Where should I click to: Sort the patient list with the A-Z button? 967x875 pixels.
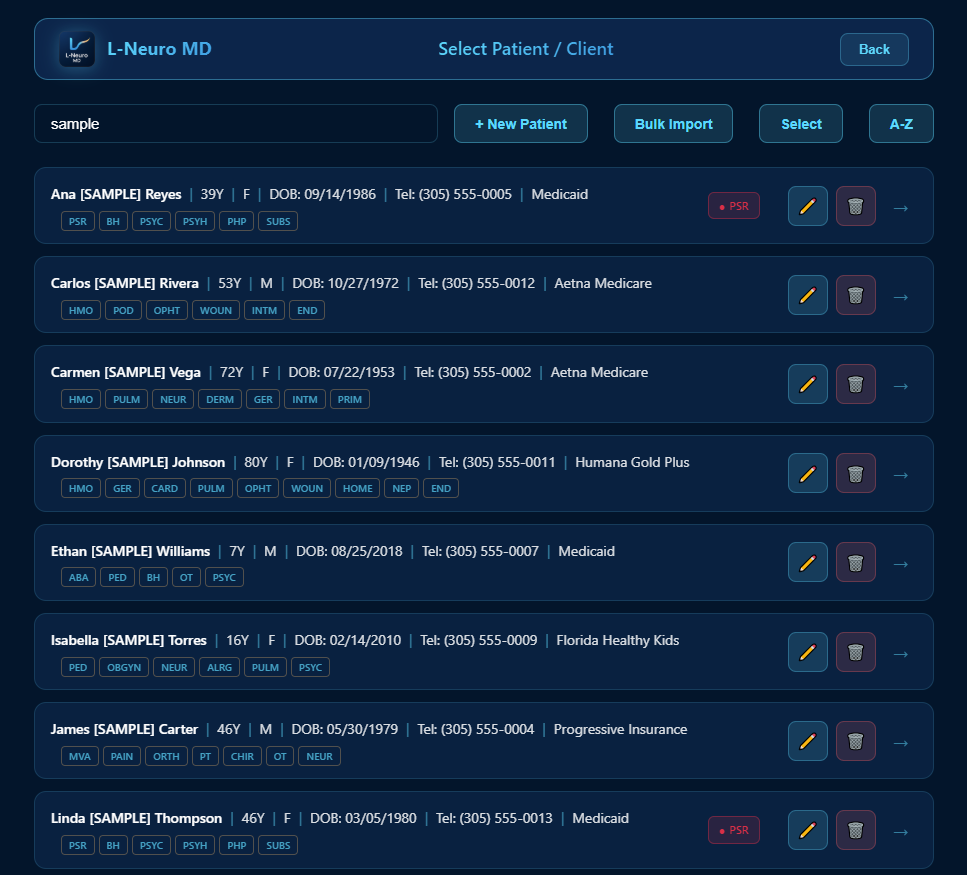[900, 123]
